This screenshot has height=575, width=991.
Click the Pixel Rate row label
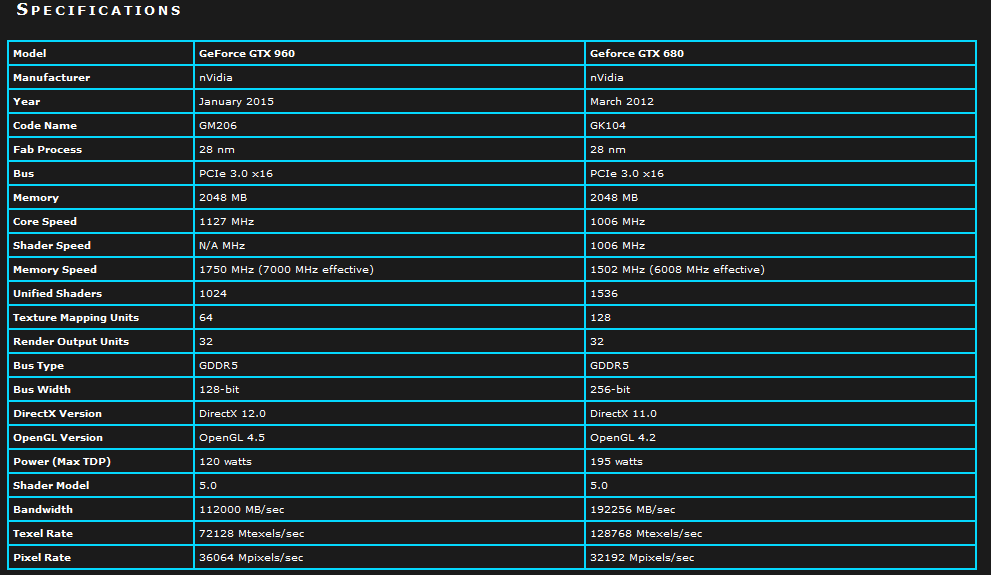42,558
